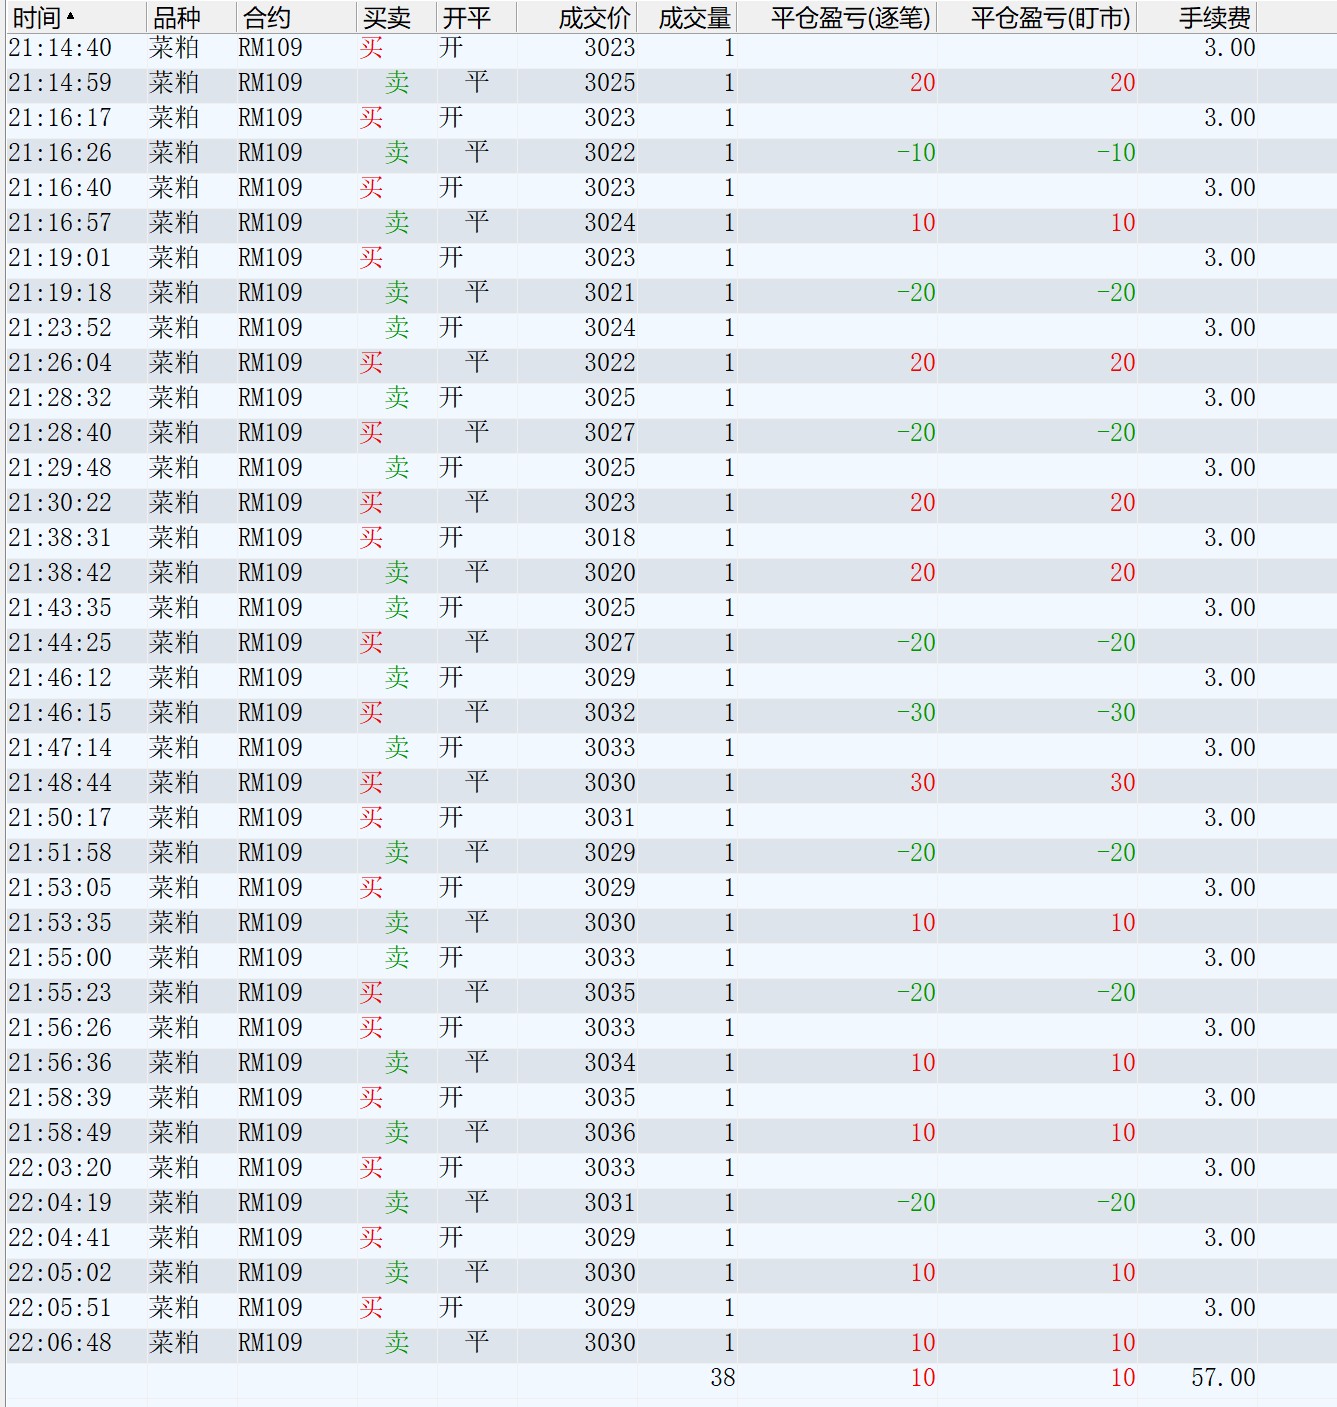Viewport: 1337px width, 1407px height.
Task: Click the sort arrow beside 时间
Action: (x=70, y=15)
